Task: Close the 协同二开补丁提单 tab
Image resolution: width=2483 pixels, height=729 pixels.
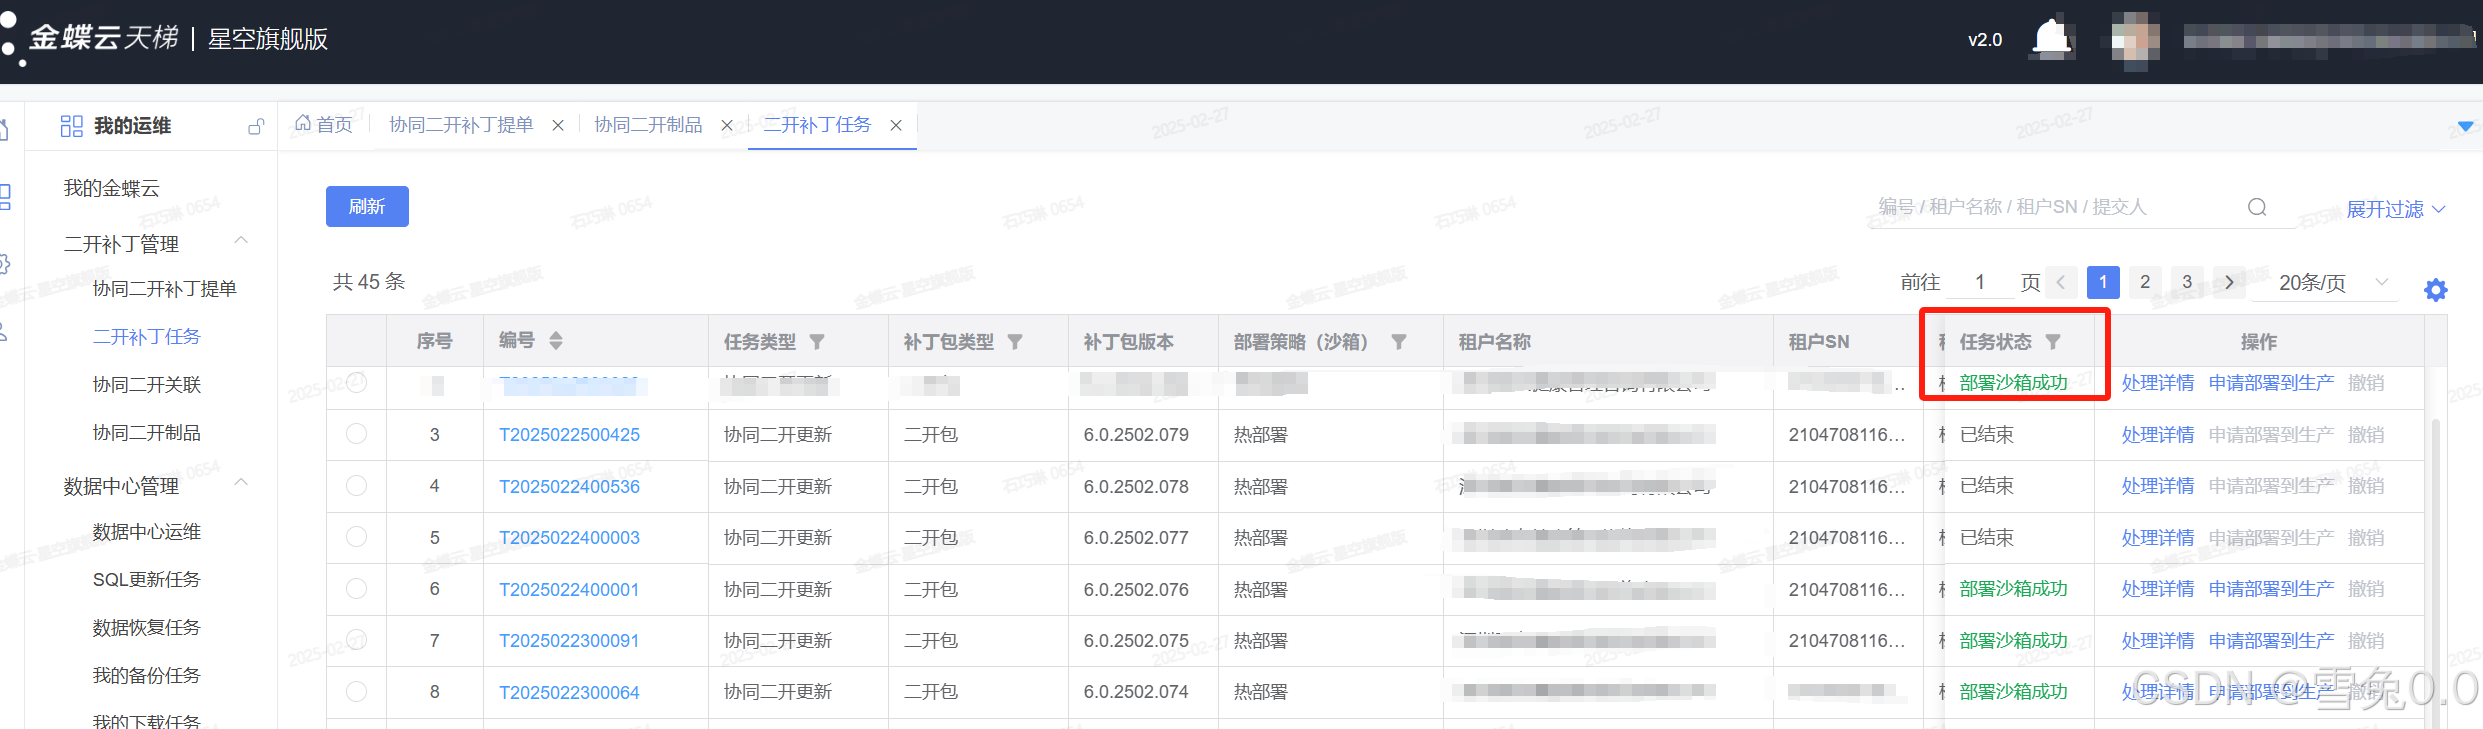Action: tap(558, 125)
